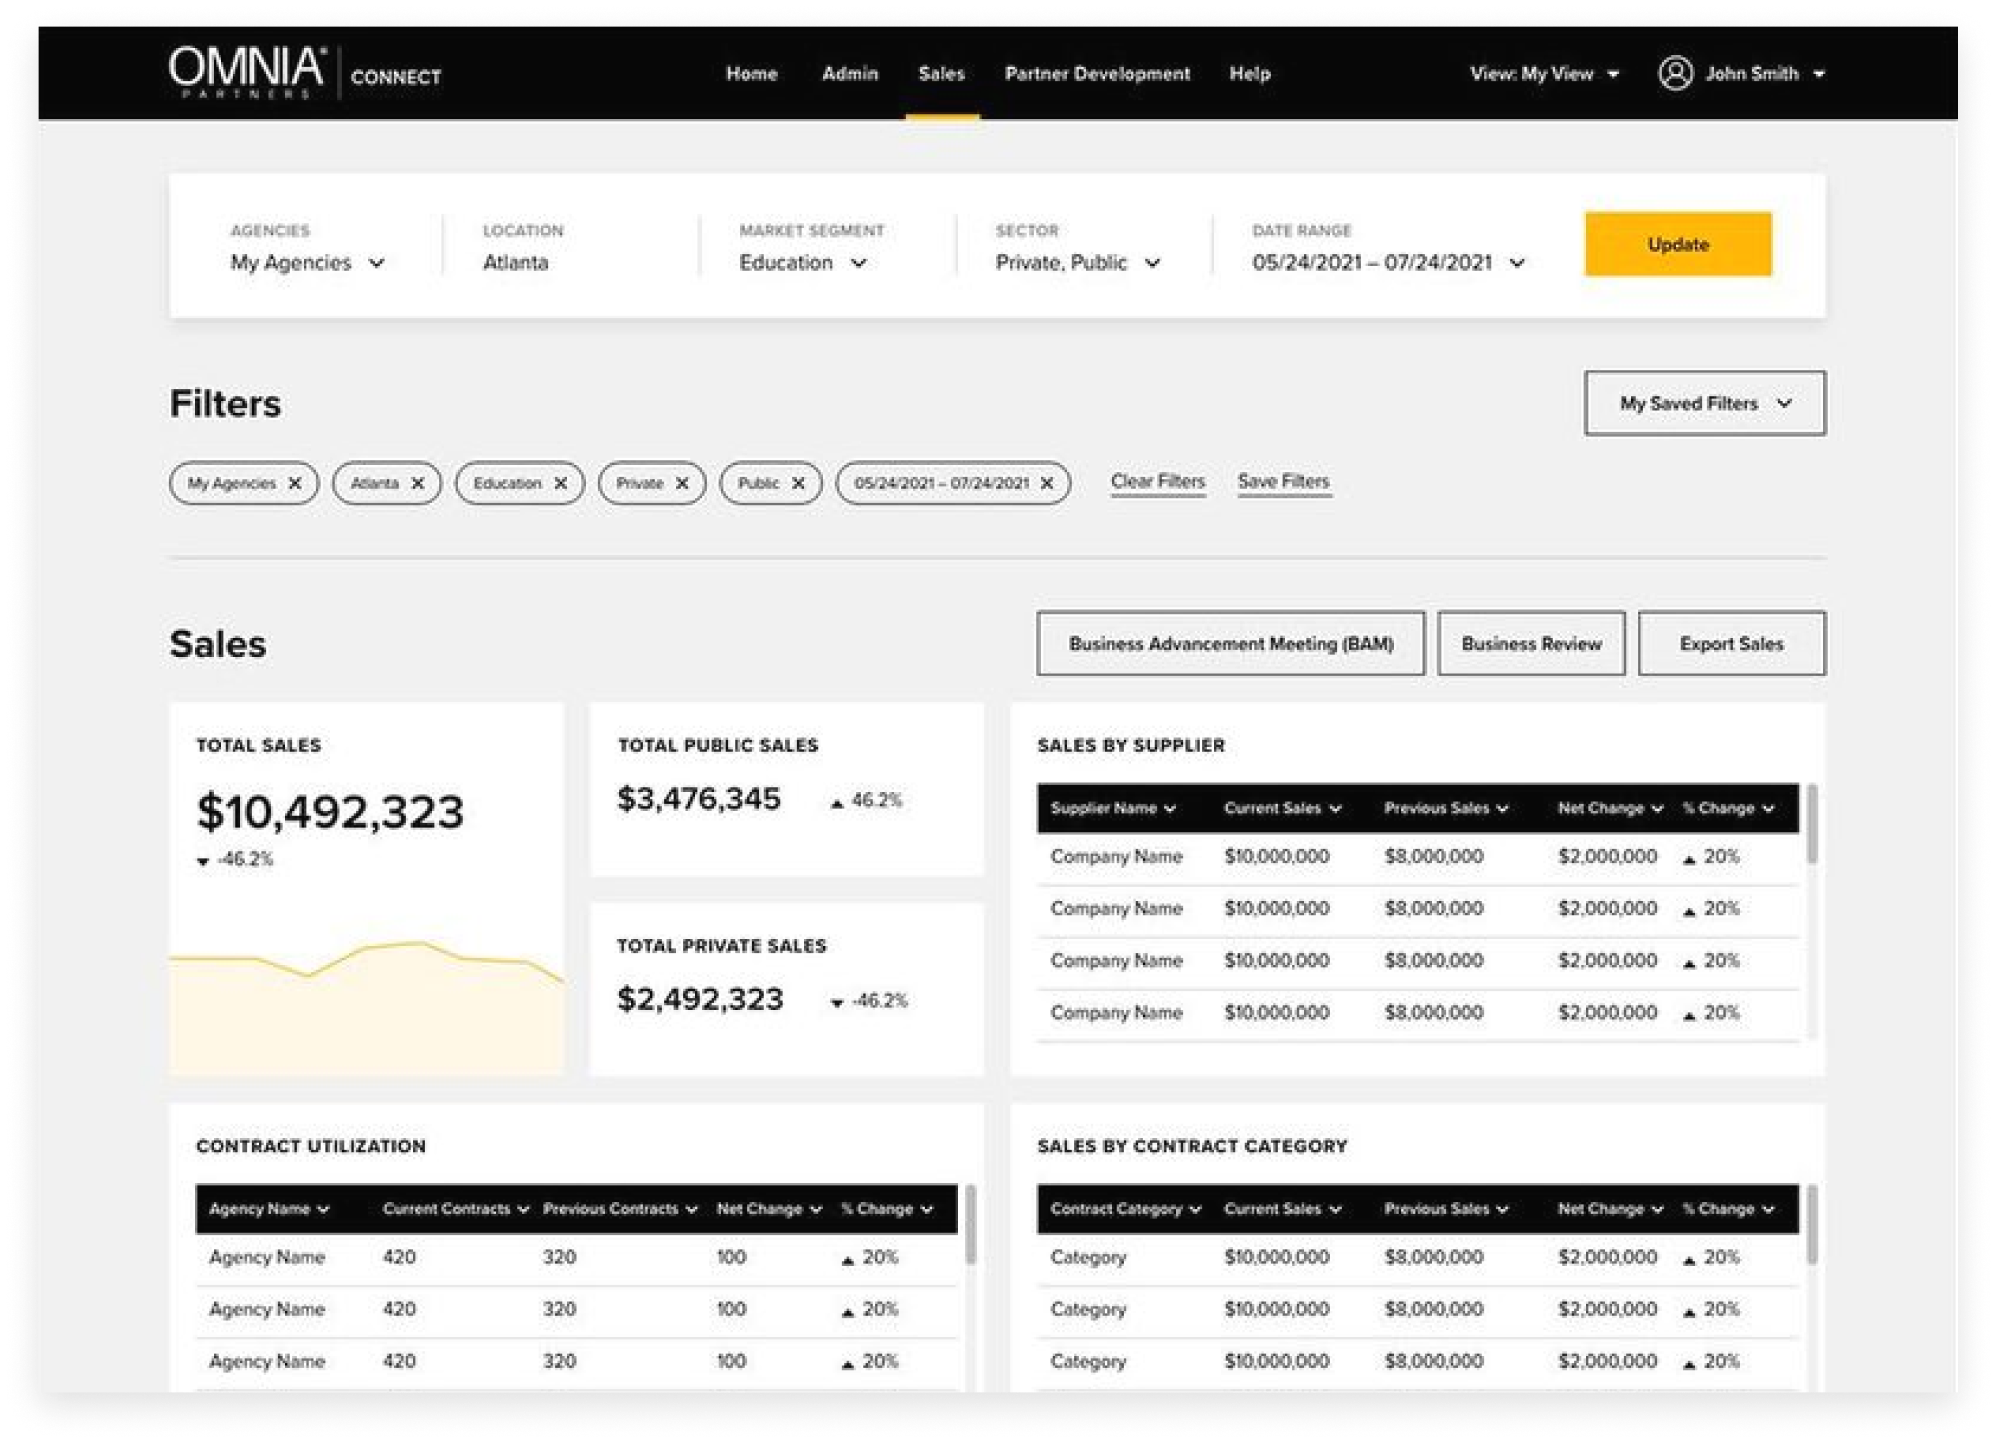Remove the Public filter chip
Viewport: 1996px width, 1443px height.
click(x=798, y=483)
